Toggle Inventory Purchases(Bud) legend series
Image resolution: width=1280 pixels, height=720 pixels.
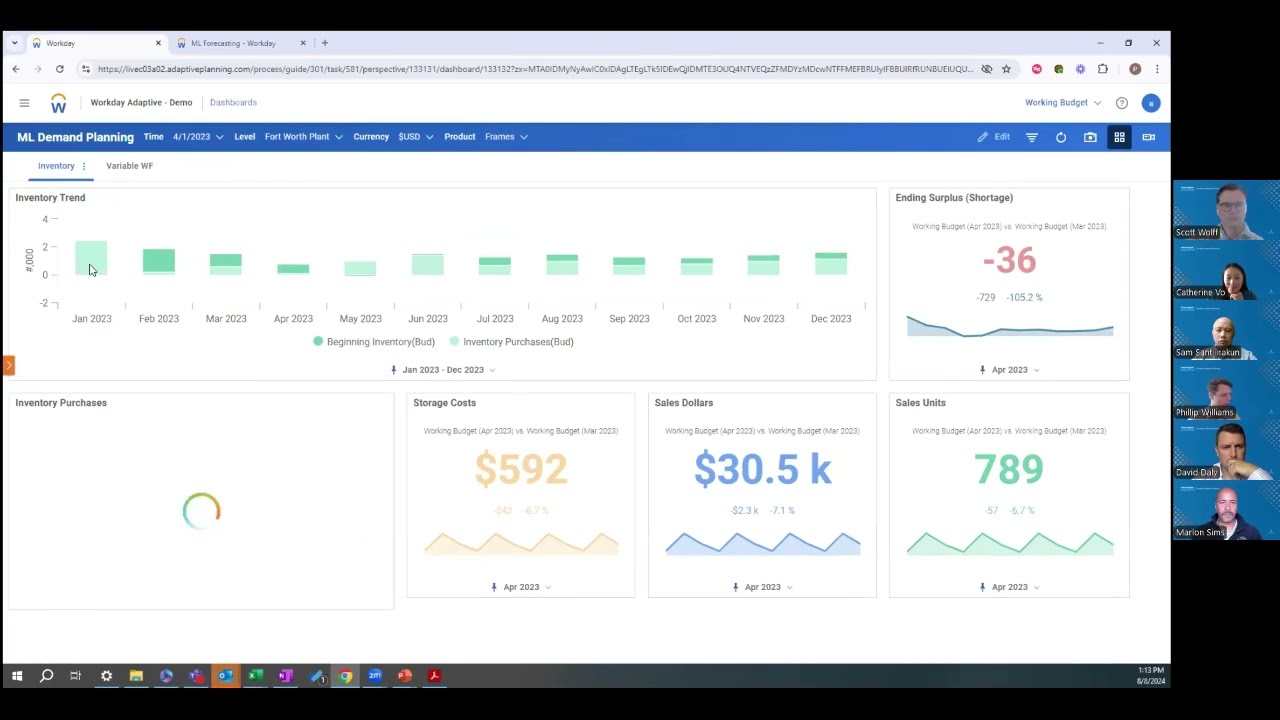pyautogui.click(x=512, y=342)
